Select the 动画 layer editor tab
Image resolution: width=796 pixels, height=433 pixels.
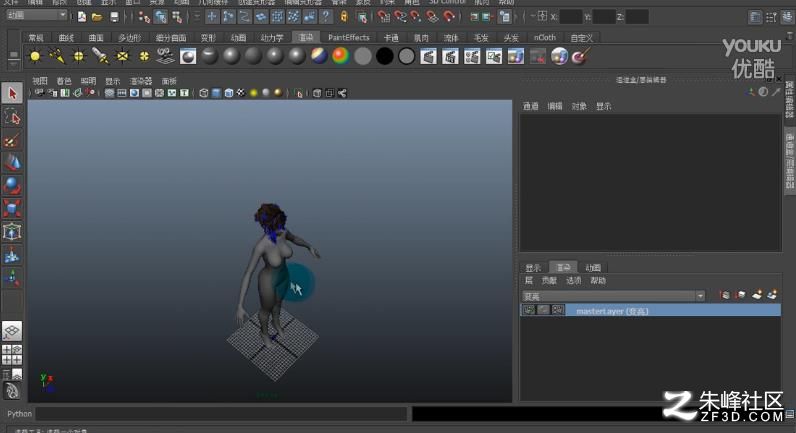[x=593, y=268]
